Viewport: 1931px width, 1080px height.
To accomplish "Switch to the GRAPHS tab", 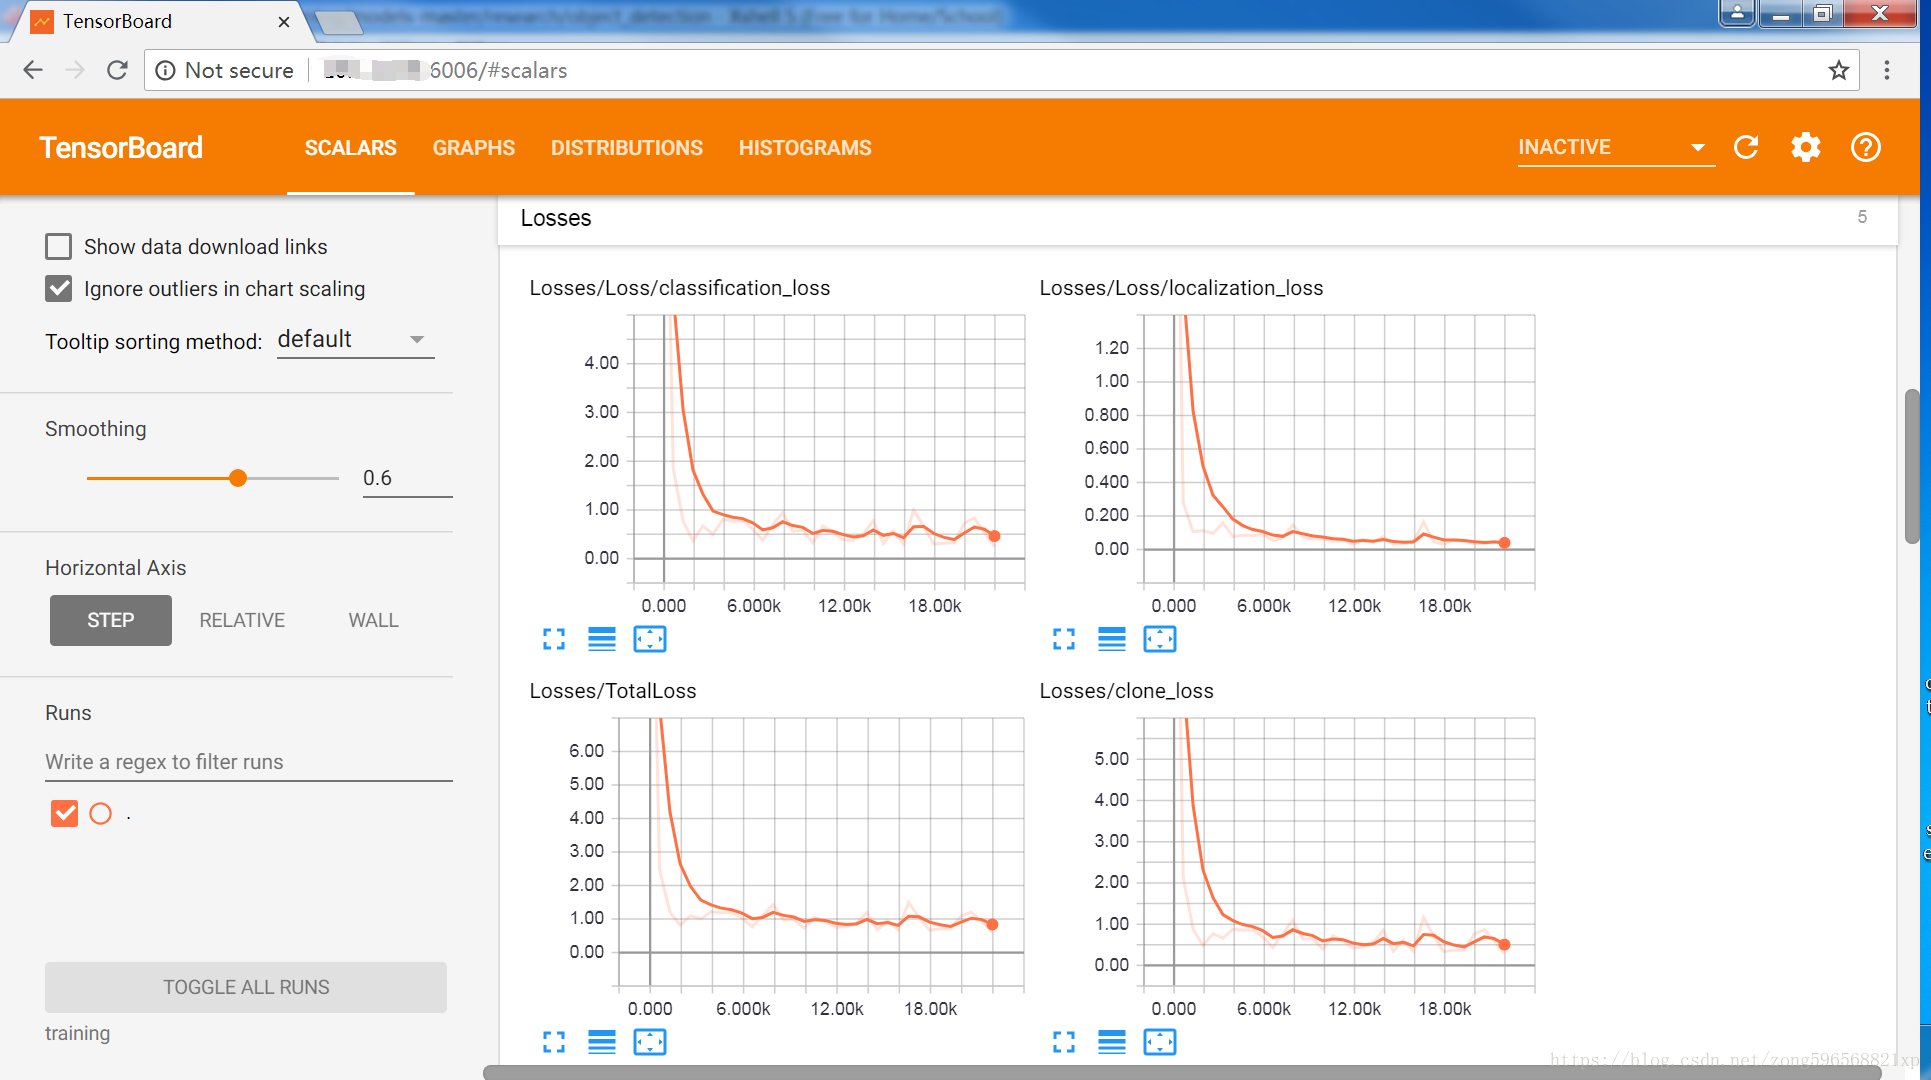I will coord(473,148).
